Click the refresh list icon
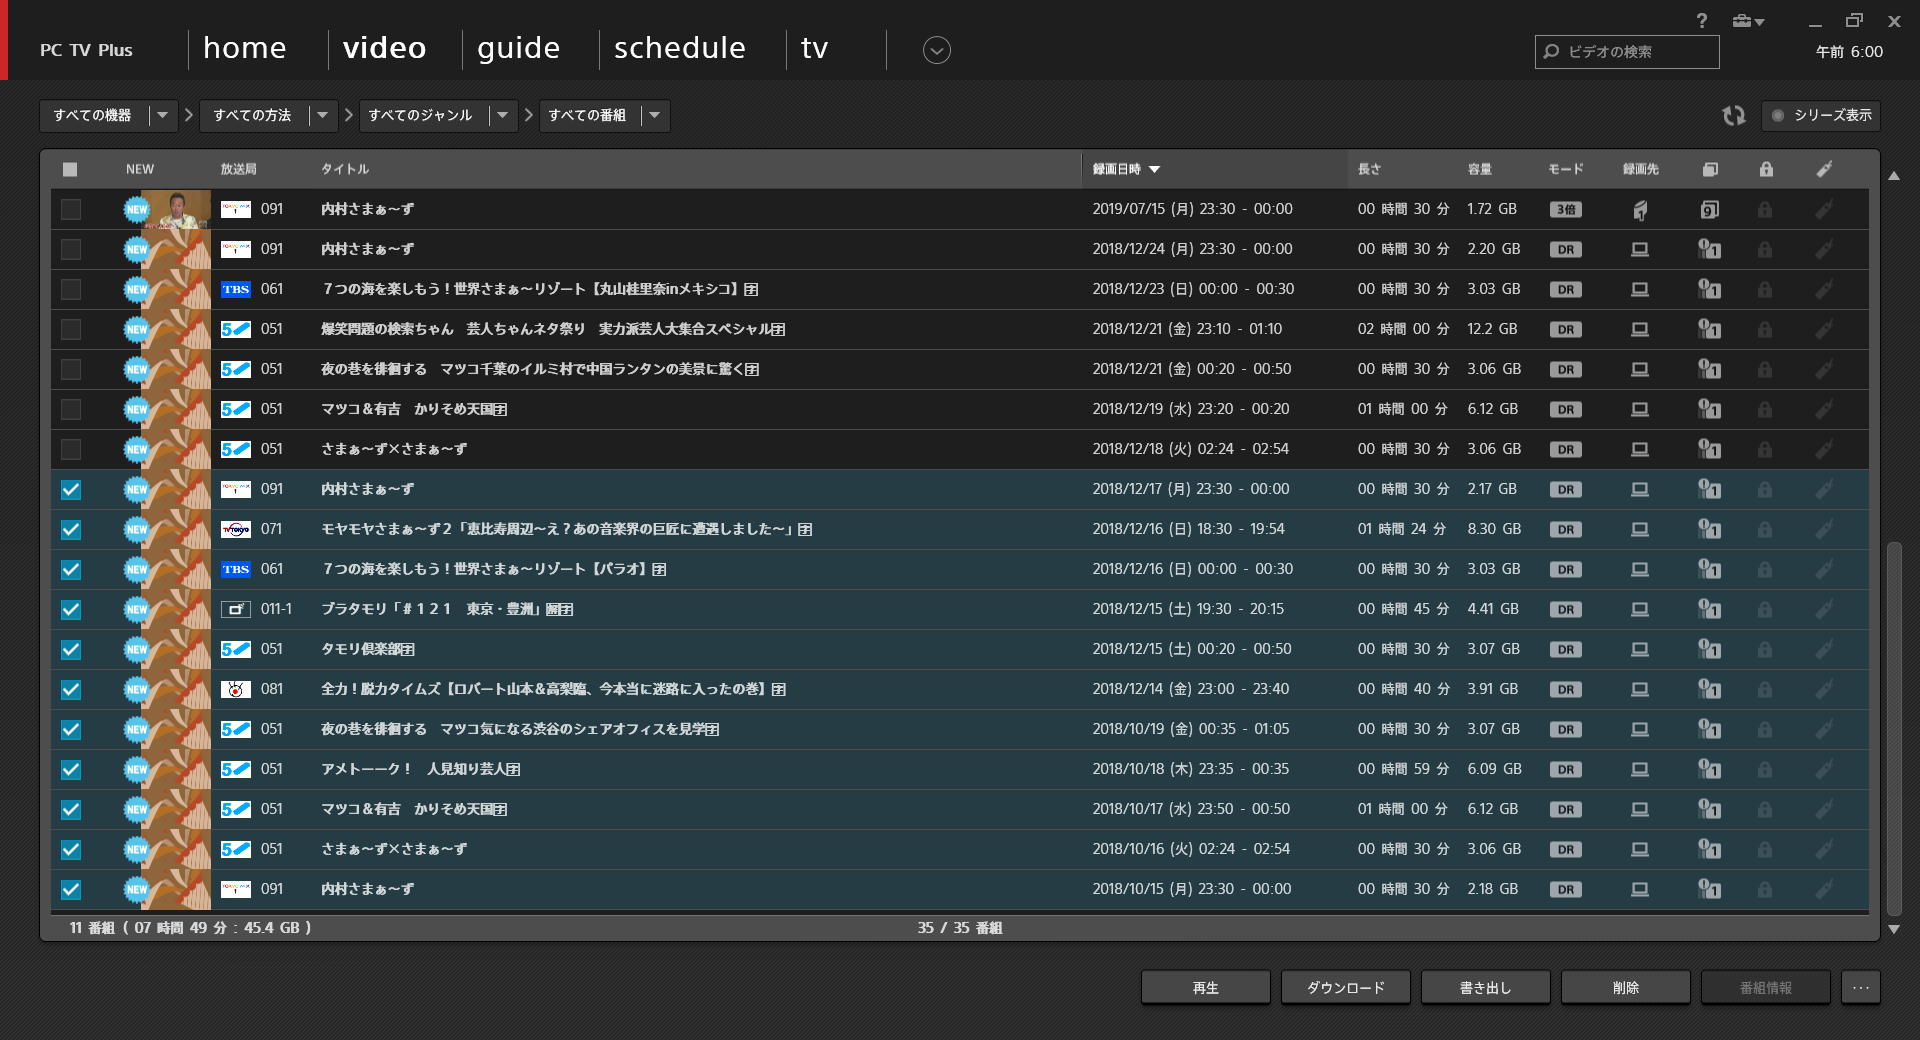This screenshot has height=1040, width=1920. coord(1733,116)
